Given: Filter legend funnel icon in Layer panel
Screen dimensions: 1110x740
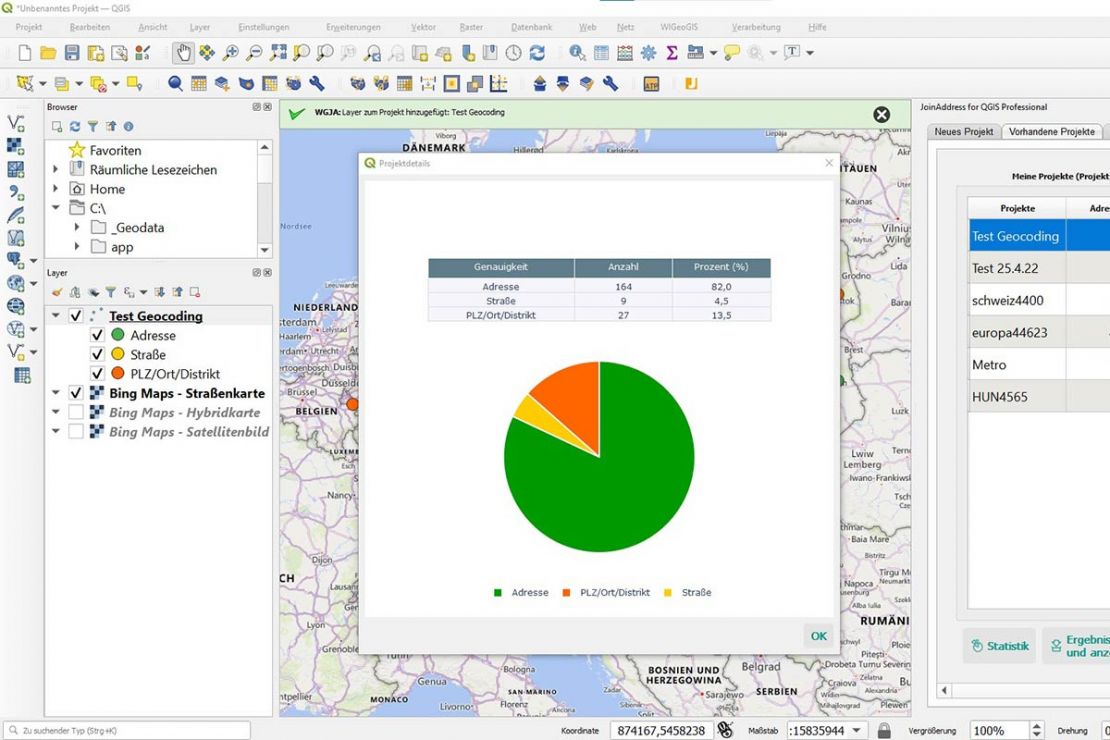Looking at the screenshot, I should 110,292.
